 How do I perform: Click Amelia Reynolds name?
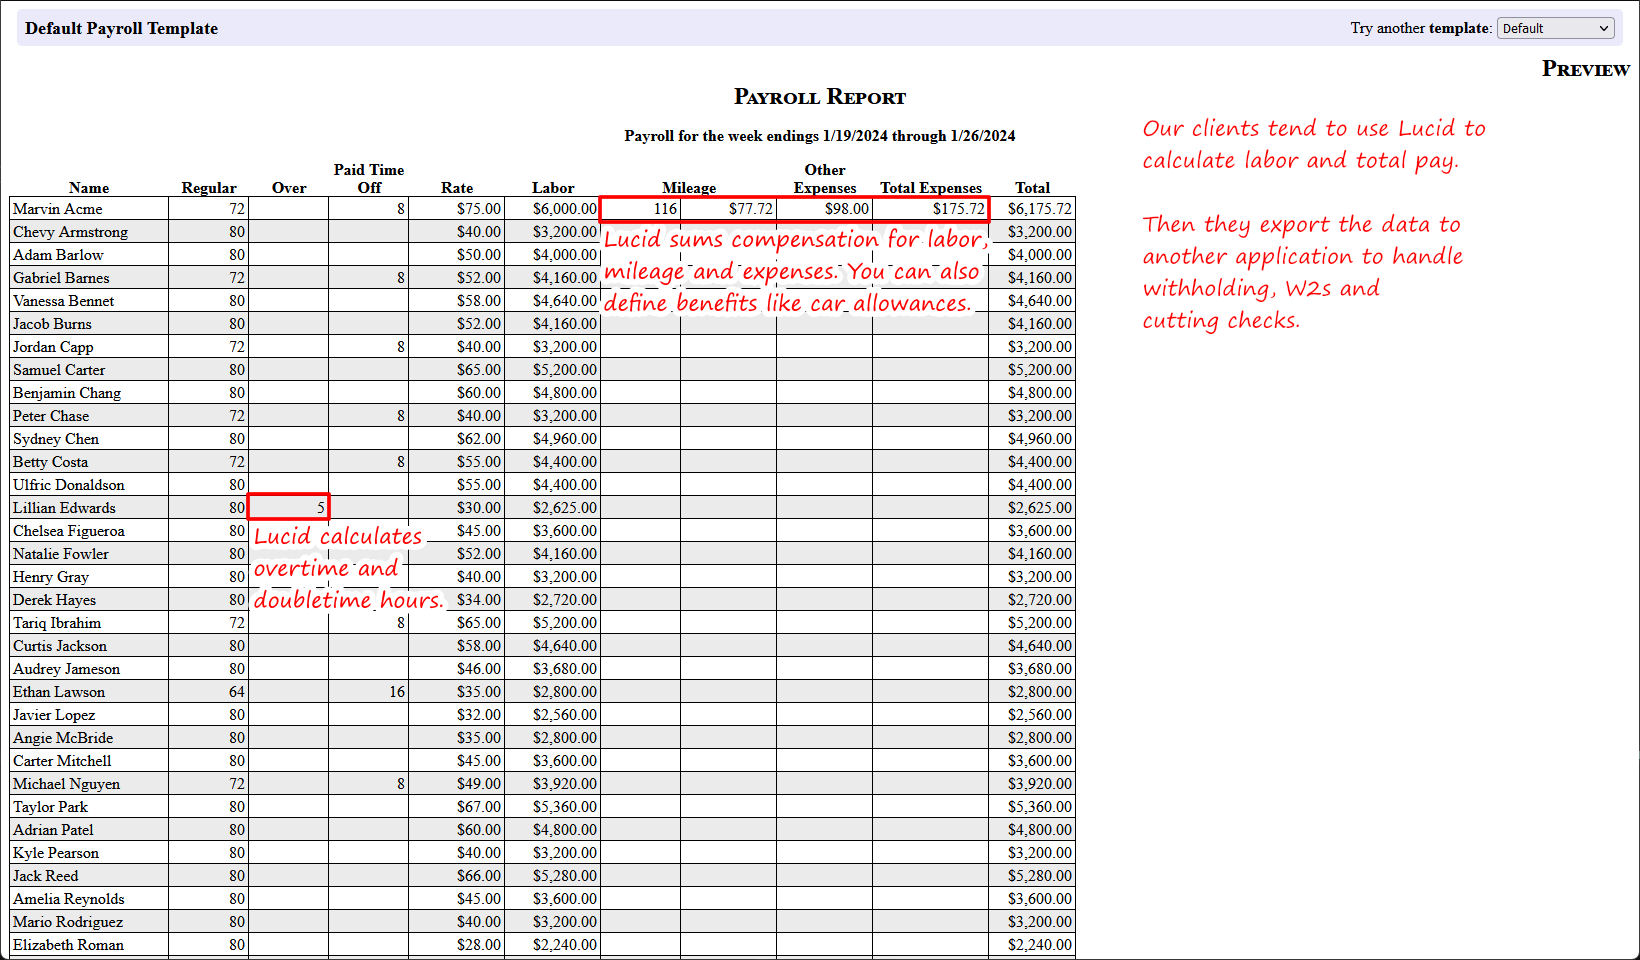(89, 899)
